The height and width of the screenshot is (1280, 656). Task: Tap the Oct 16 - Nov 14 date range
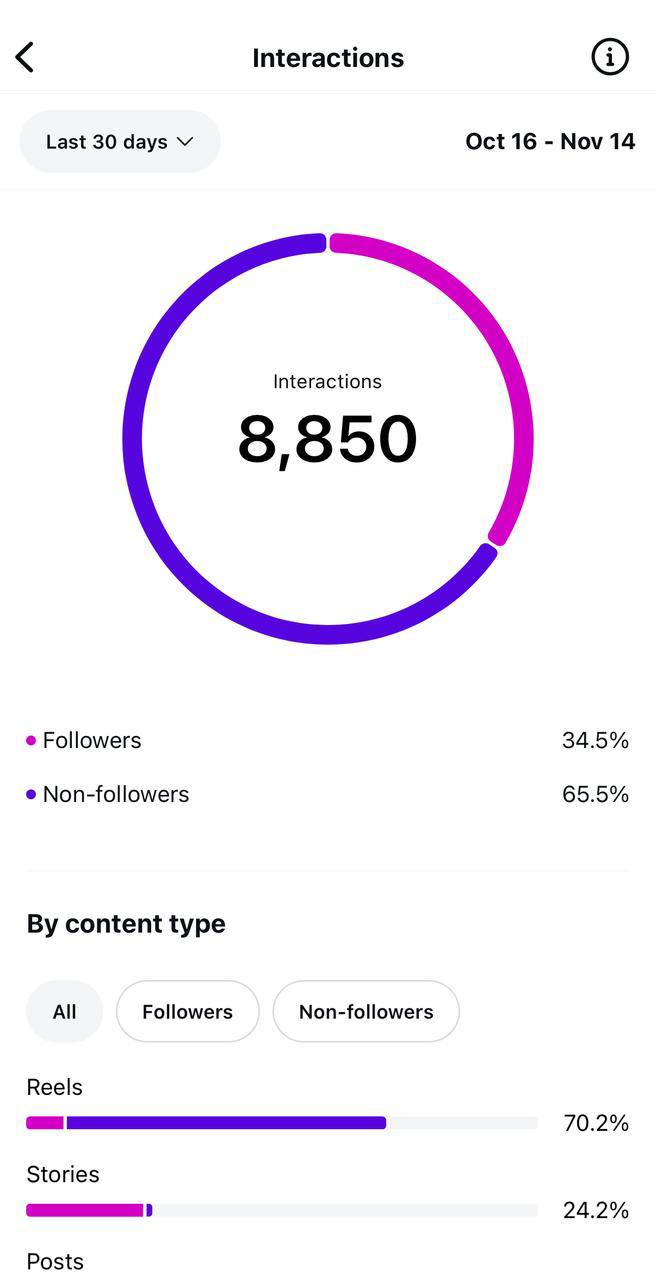click(x=550, y=142)
